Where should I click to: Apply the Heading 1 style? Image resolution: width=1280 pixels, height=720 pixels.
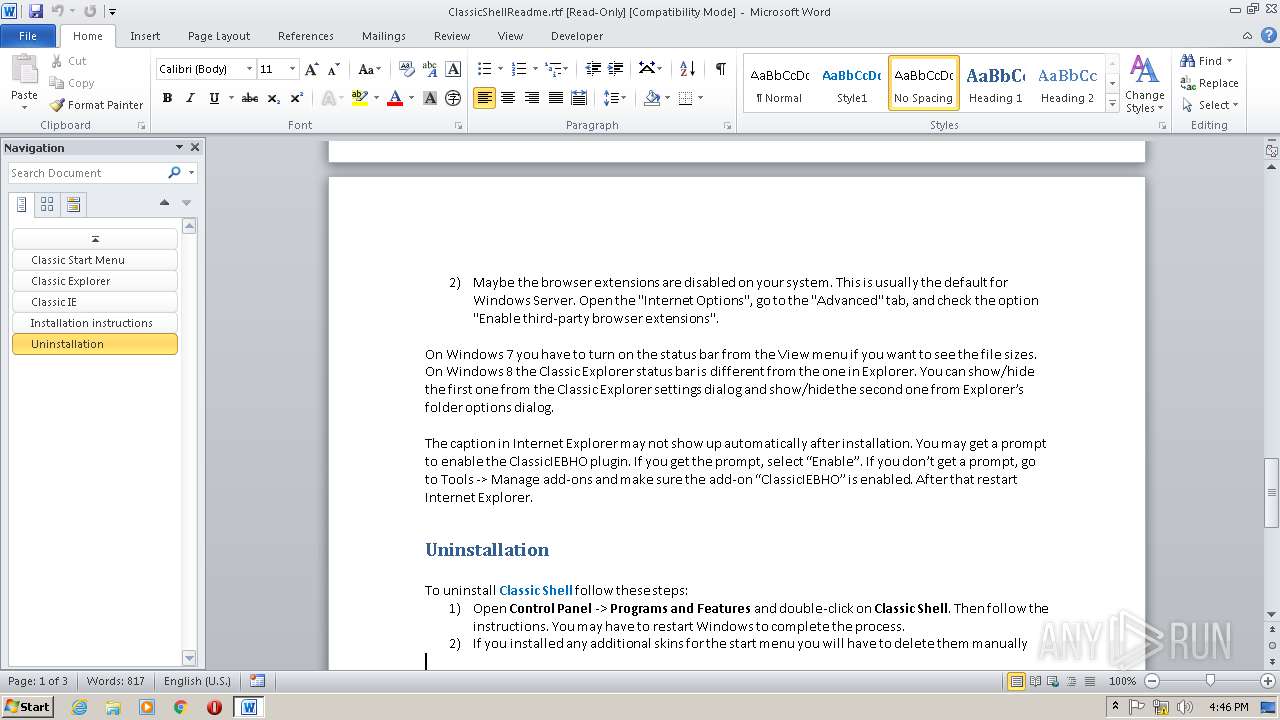[996, 83]
